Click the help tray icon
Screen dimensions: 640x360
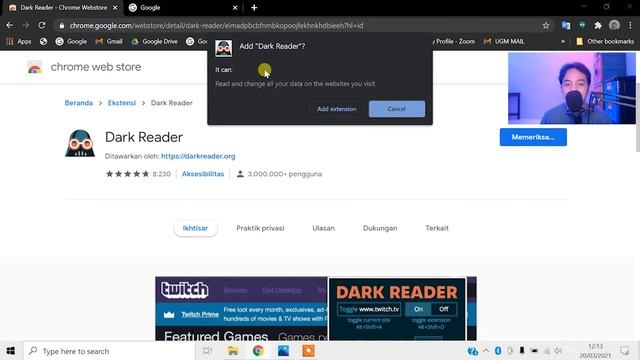[x=473, y=351]
